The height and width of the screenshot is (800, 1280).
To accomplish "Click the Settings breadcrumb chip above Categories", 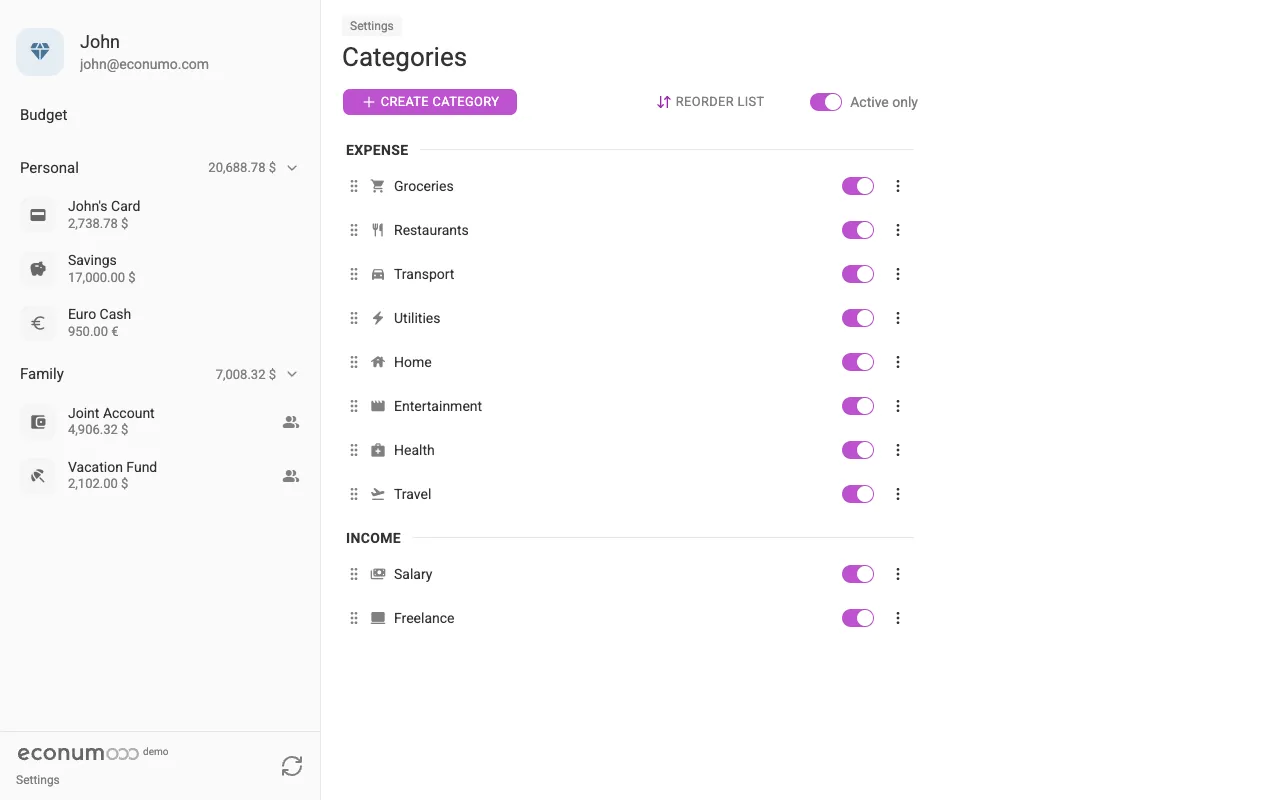I will click(x=372, y=26).
